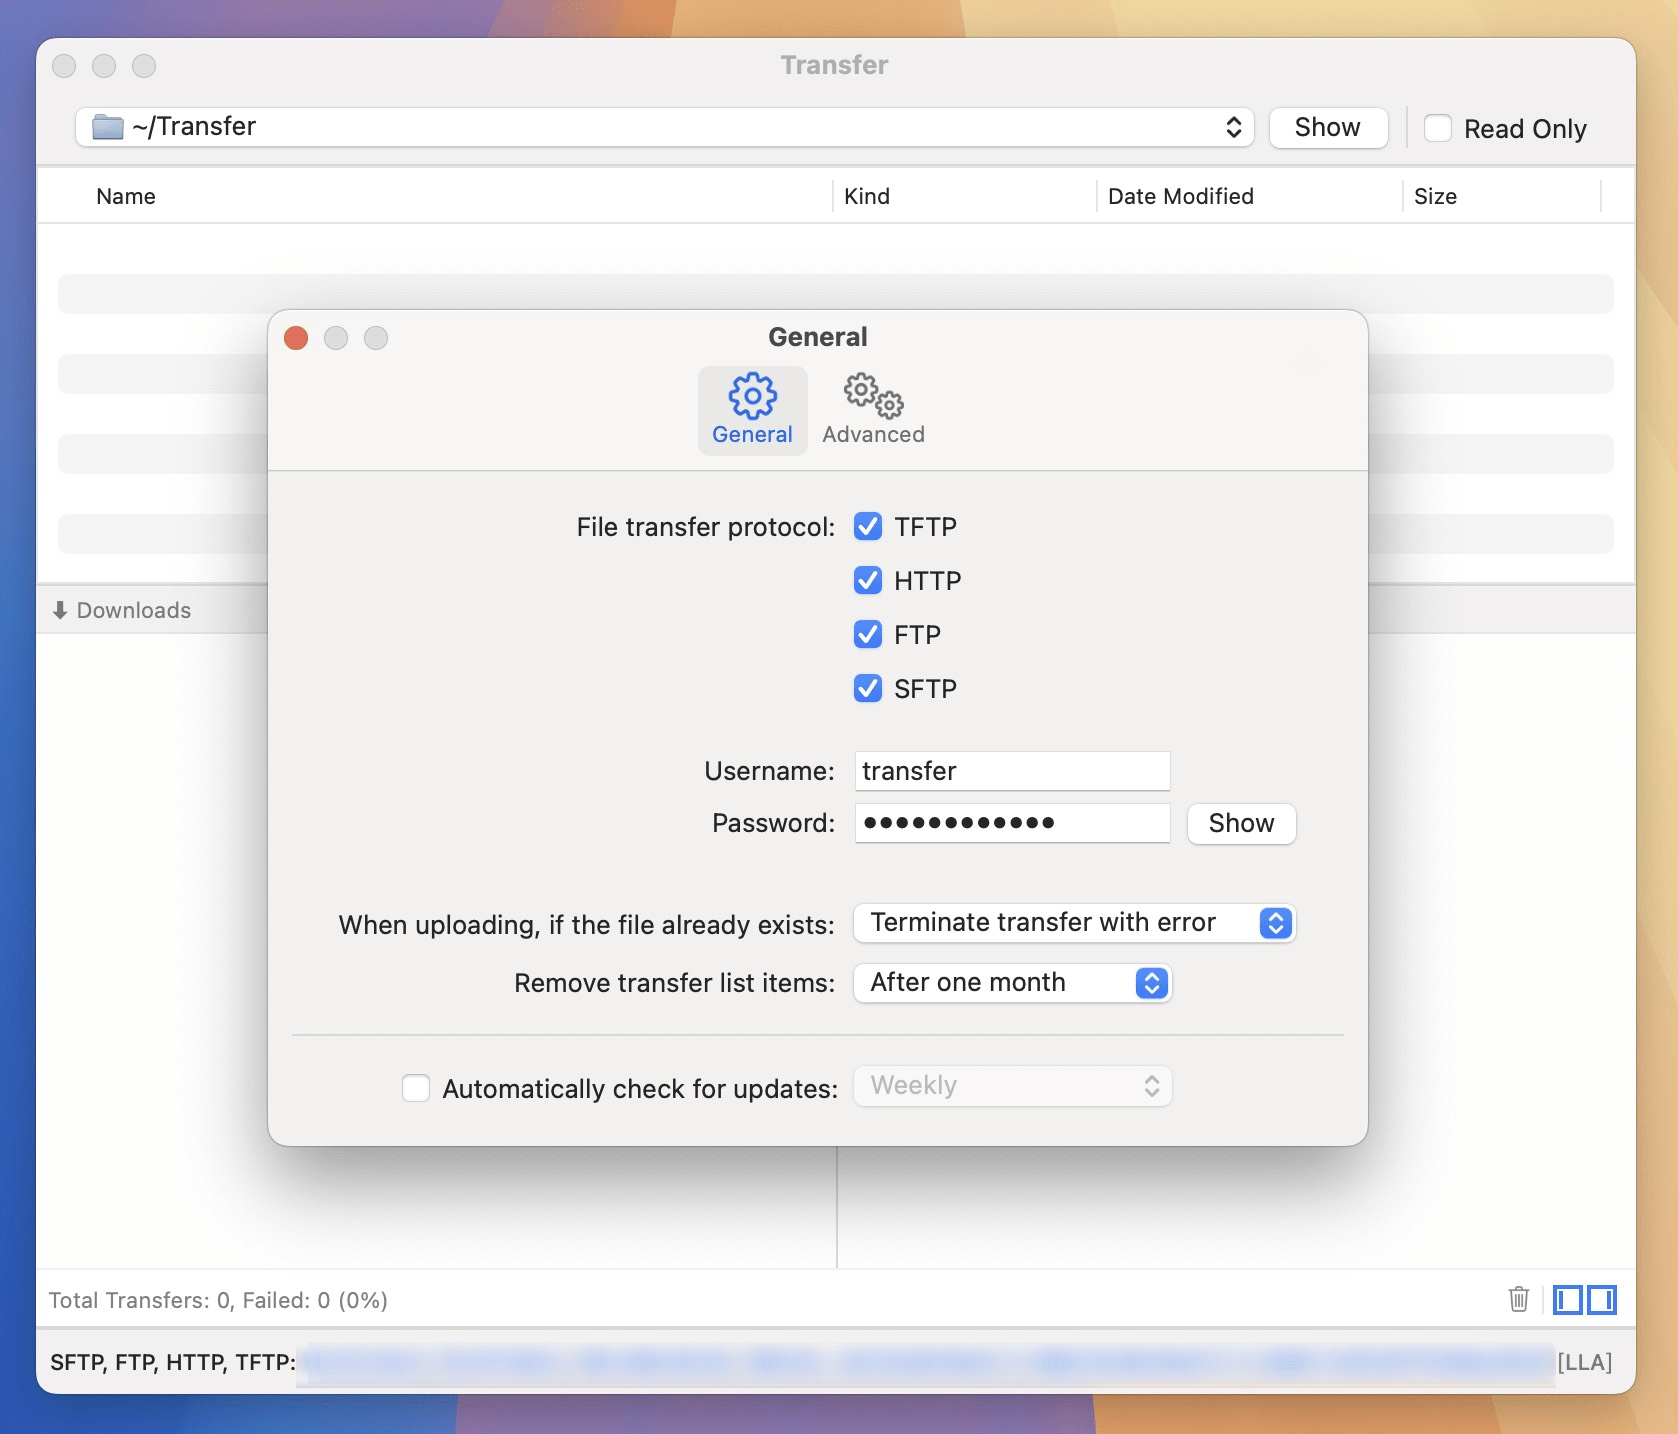Image resolution: width=1678 pixels, height=1434 pixels.
Task: Switch to the Advanced tab
Action: point(872,409)
